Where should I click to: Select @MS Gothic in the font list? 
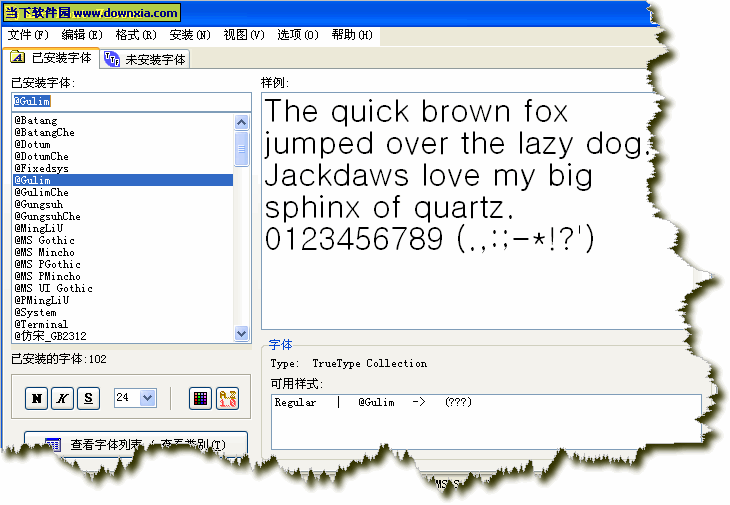123,241
